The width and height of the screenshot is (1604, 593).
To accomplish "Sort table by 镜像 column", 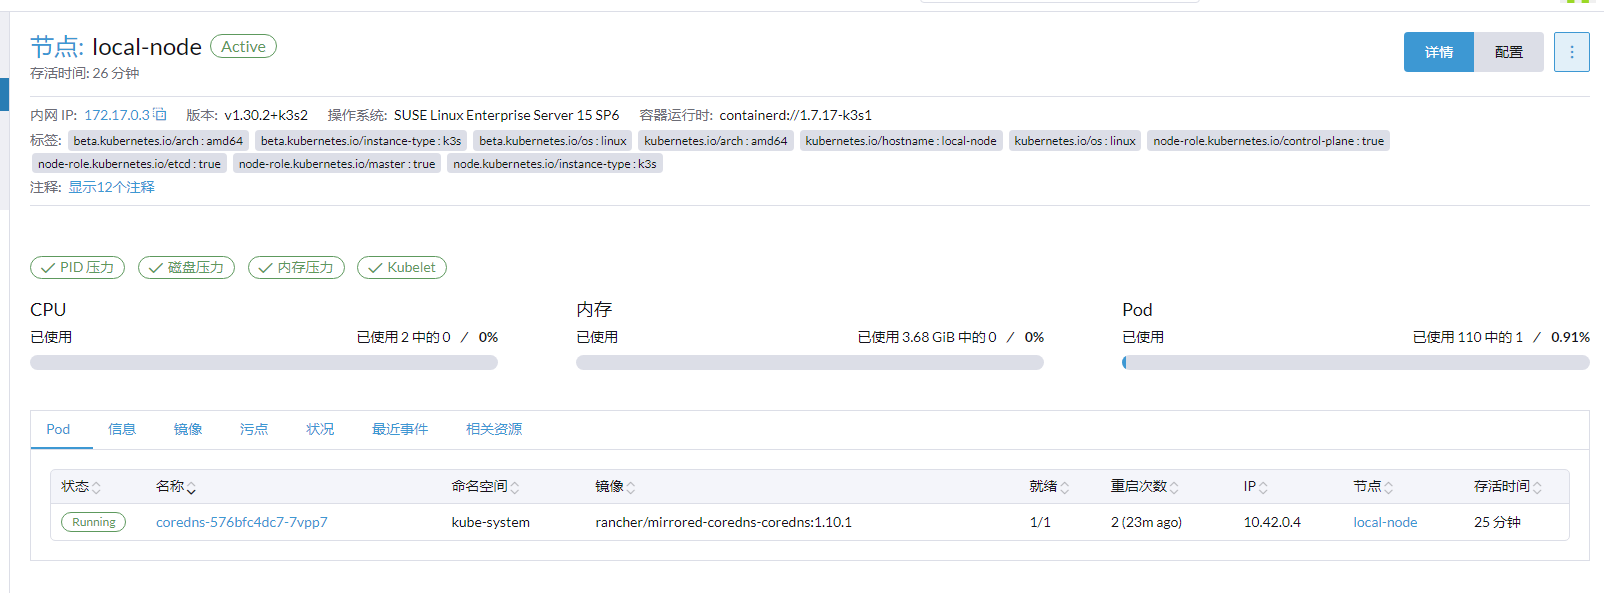I will coord(614,487).
